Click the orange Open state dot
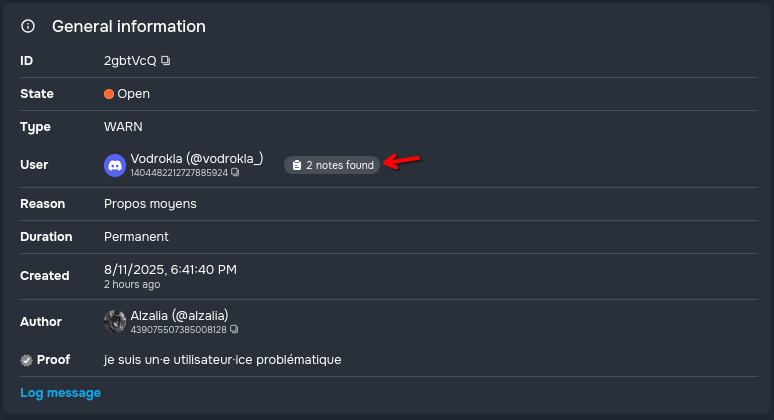Image resolution: width=774 pixels, height=420 pixels. tap(109, 94)
